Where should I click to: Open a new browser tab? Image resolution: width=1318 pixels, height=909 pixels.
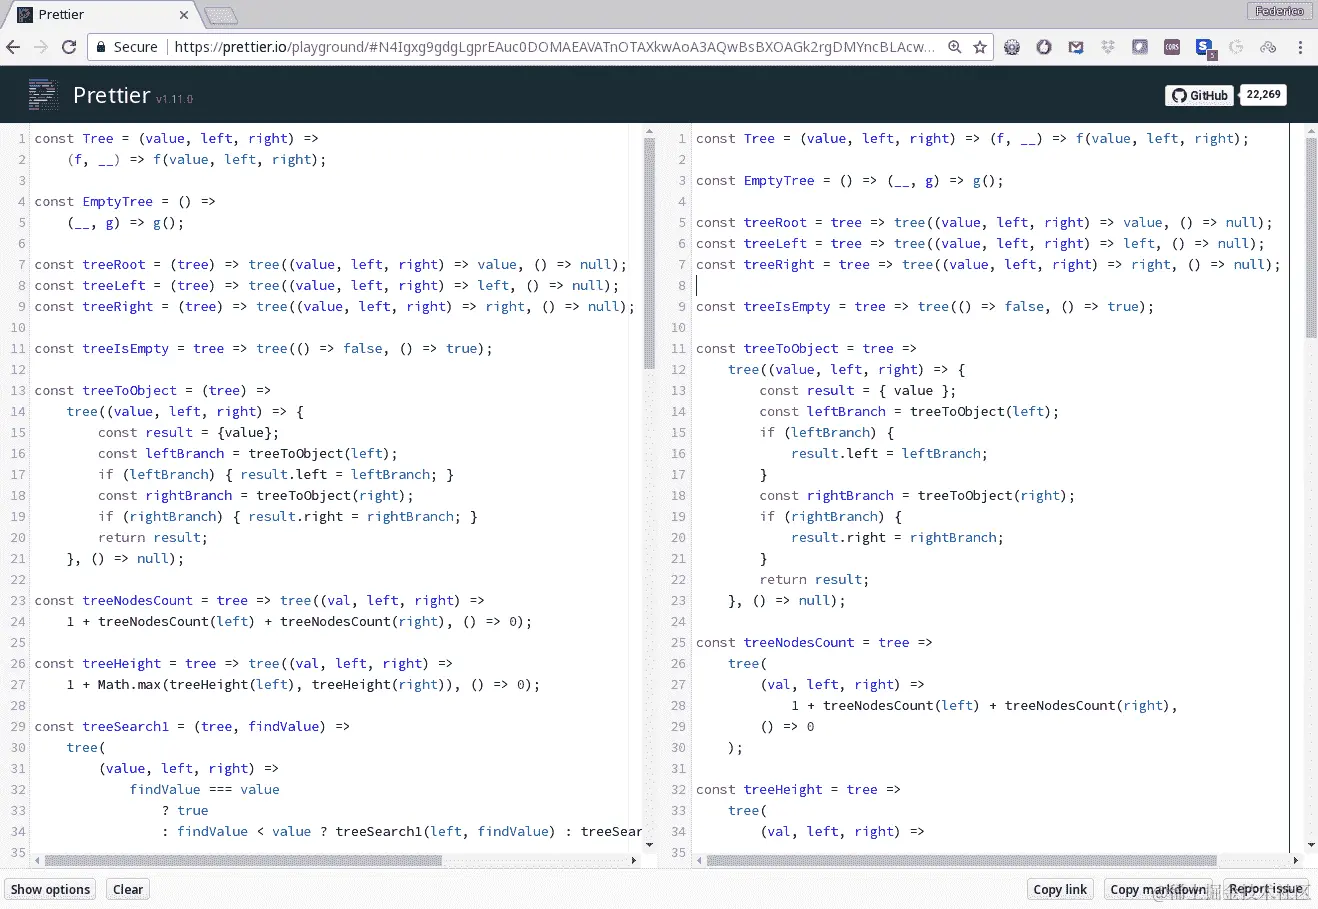[220, 15]
